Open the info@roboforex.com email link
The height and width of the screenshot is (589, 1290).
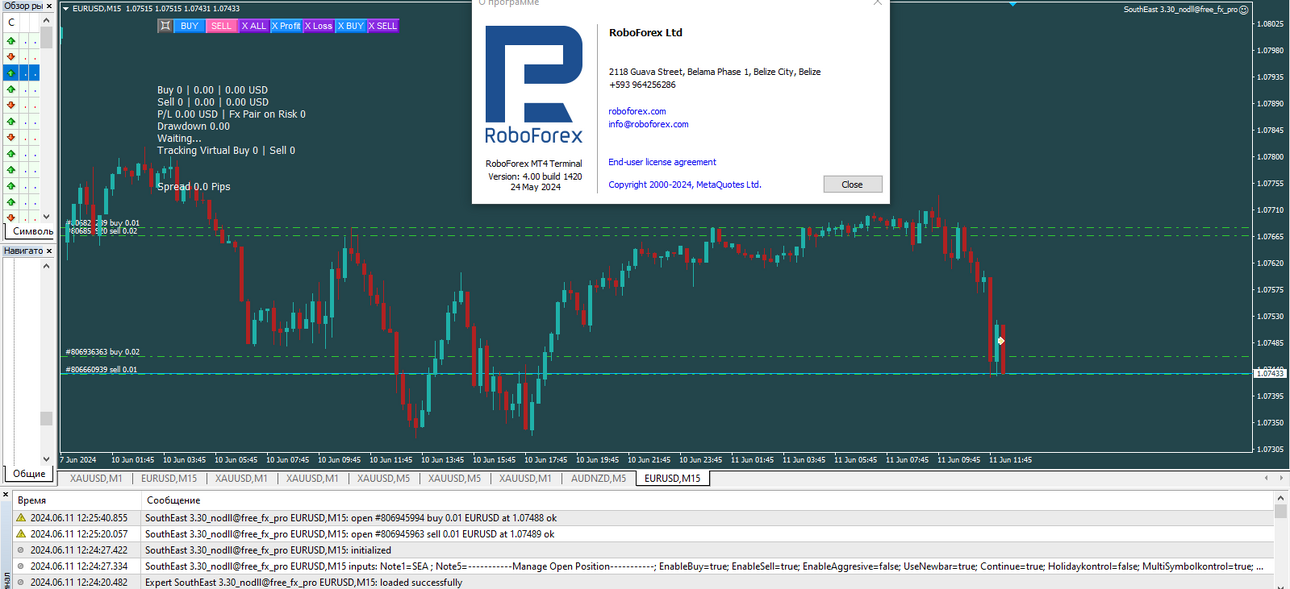tap(648, 124)
